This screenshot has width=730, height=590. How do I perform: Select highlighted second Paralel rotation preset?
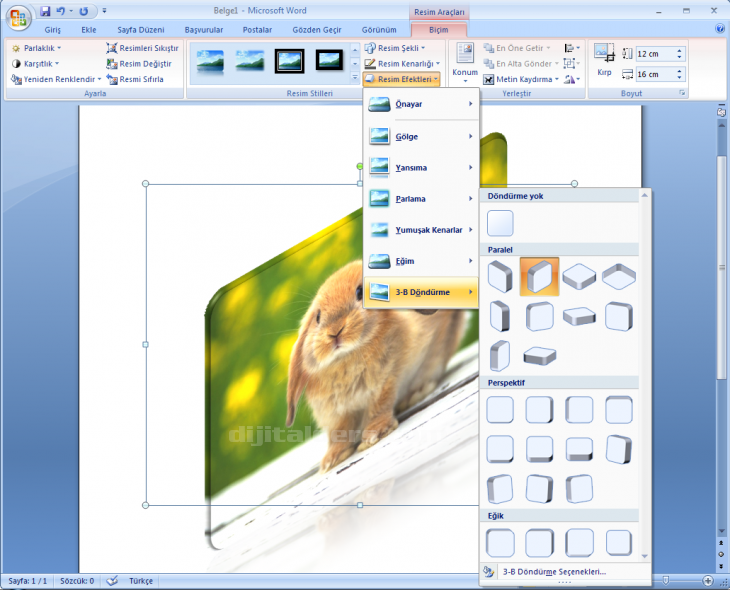click(x=539, y=277)
